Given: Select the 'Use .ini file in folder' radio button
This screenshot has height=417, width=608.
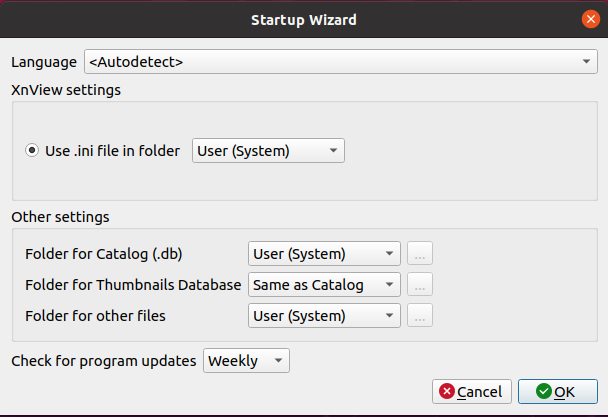Looking at the screenshot, I should (34, 151).
